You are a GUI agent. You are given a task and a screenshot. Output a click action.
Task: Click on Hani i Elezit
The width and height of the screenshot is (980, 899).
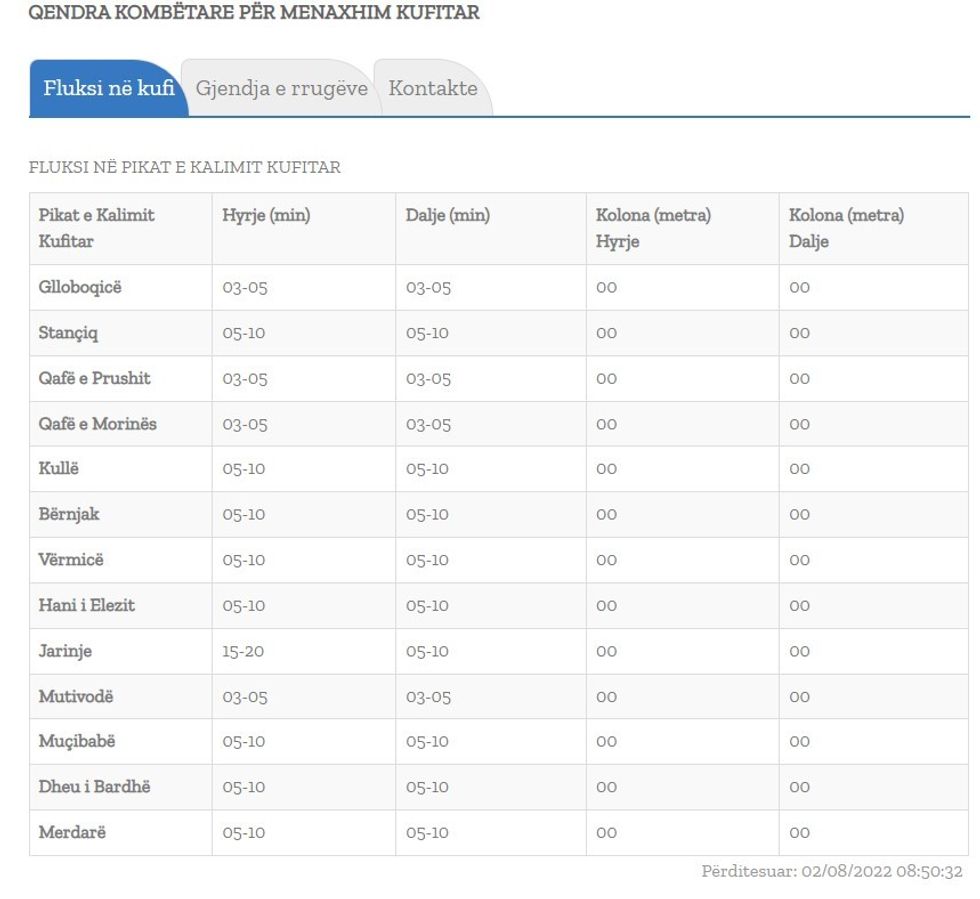[x=86, y=605]
